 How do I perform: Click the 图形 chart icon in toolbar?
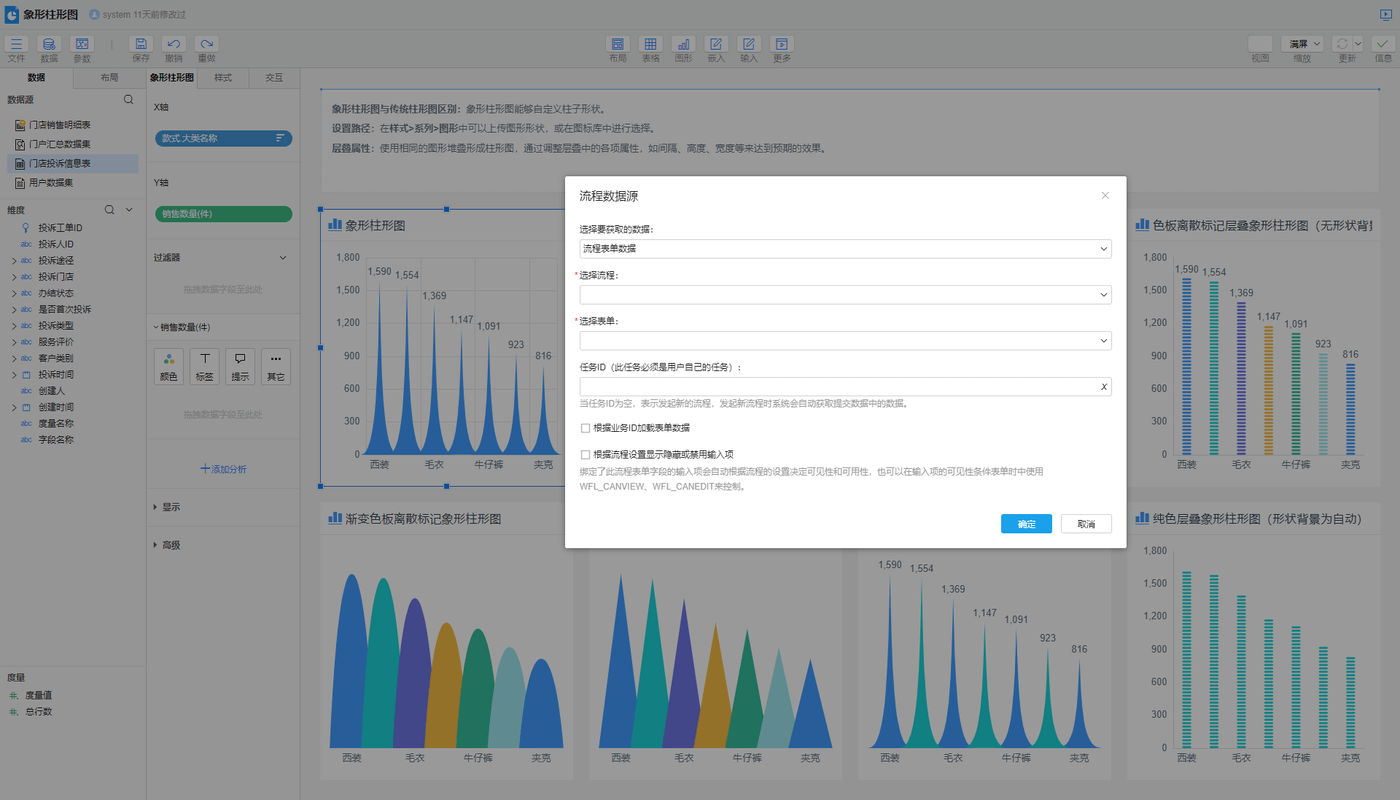coord(683,44)
